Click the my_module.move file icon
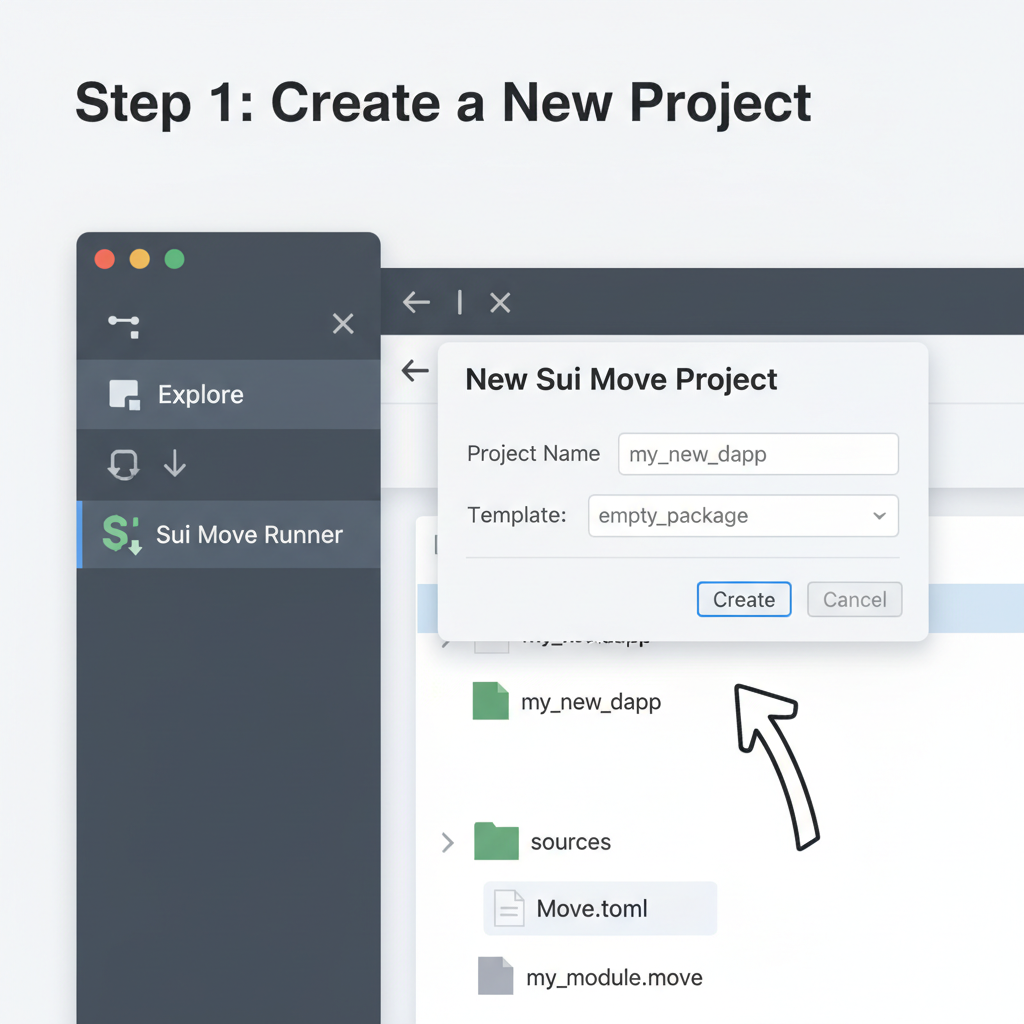Screen dimensions: 1024x1024 click(494, 976)
